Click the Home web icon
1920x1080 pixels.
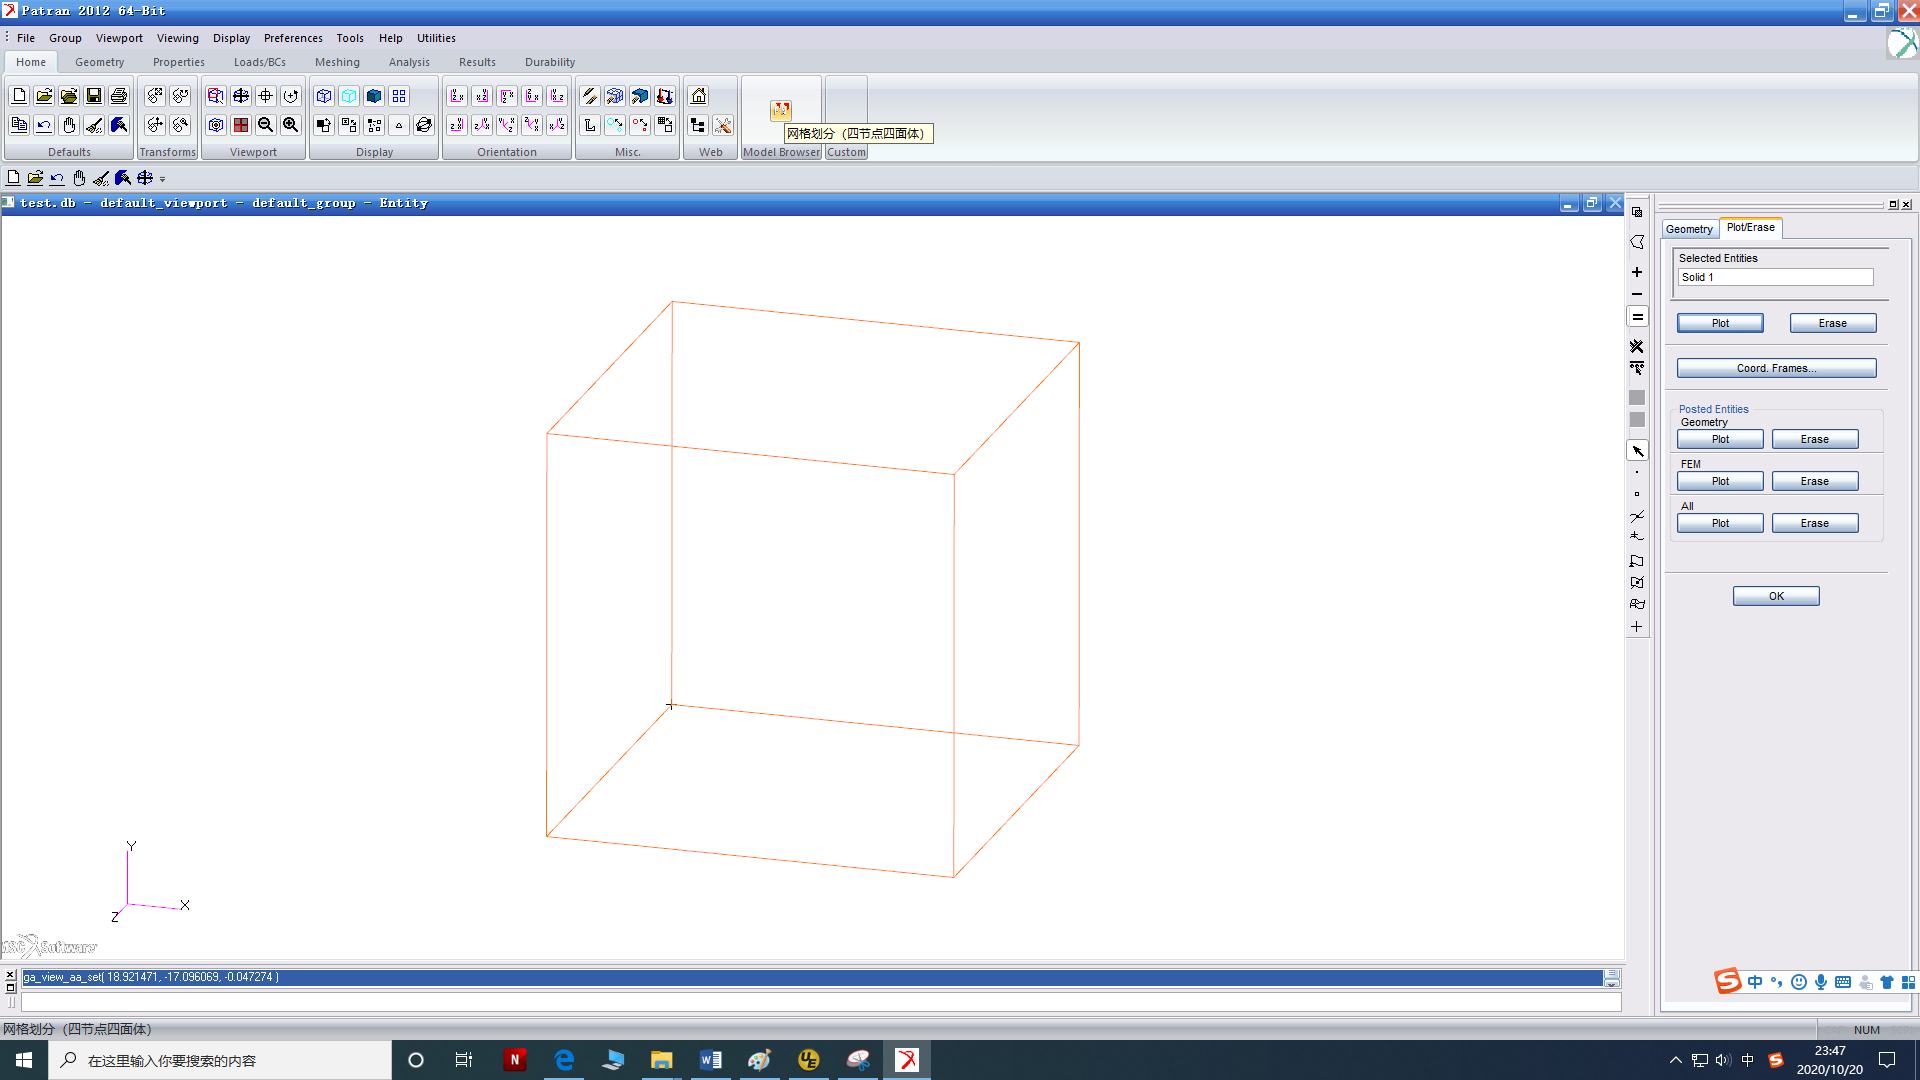[699, 96]
